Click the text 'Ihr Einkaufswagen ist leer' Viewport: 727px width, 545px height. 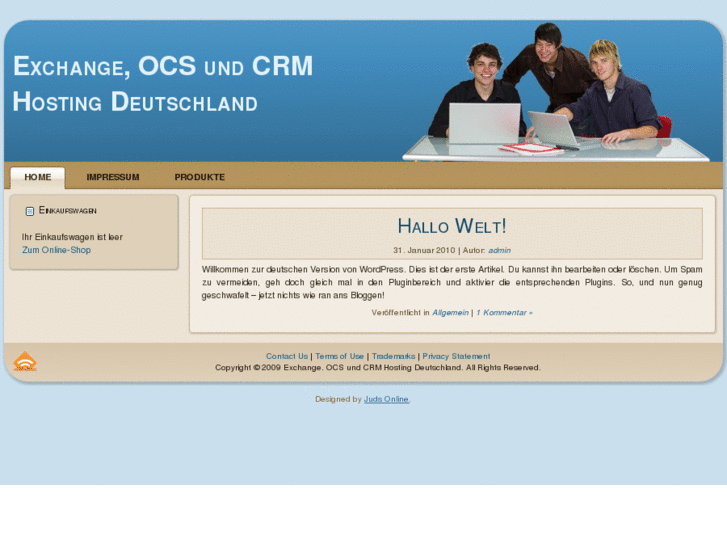(72, 237)
